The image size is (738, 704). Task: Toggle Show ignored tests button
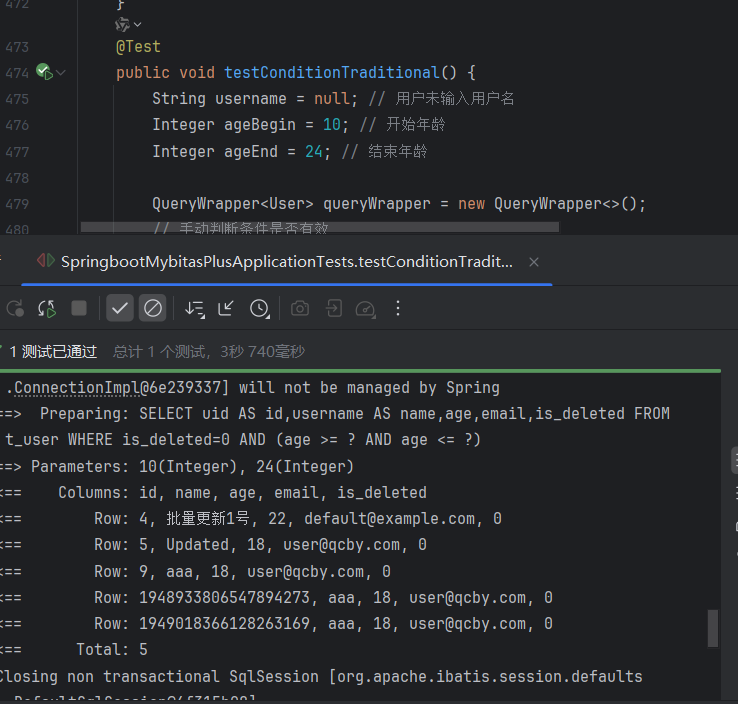tap(152, 308)
